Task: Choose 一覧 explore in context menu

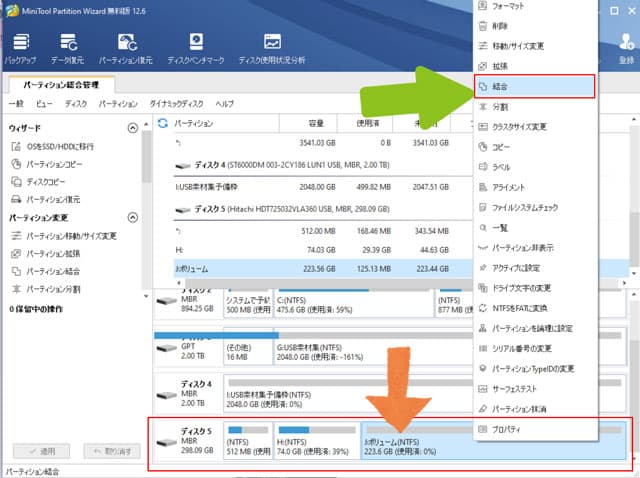Action: coord(536,228)
